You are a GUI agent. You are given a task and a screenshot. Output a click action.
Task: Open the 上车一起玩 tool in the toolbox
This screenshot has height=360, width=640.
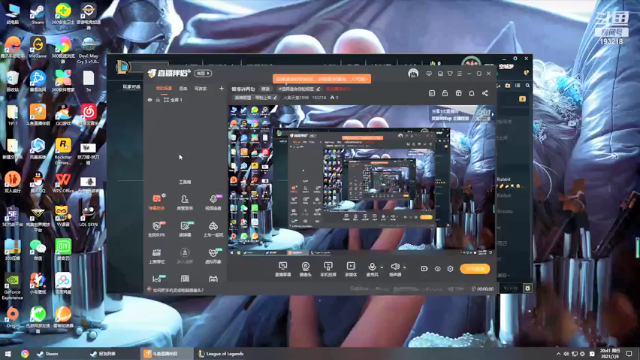point(213,229)
